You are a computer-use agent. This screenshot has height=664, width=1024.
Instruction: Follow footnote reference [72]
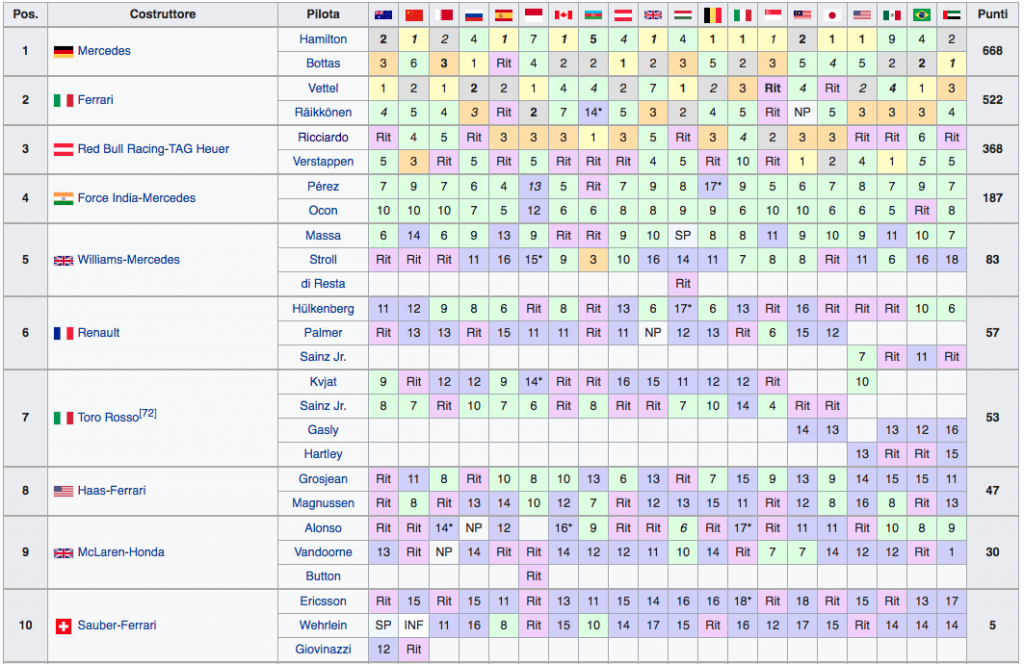pos(148,413)
